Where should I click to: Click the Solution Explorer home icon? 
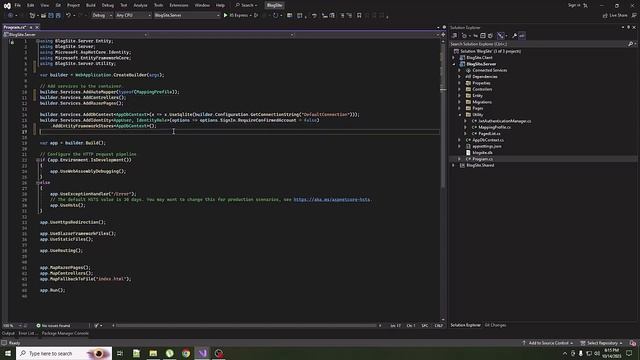pyautogui.click(x=455, y=36)
